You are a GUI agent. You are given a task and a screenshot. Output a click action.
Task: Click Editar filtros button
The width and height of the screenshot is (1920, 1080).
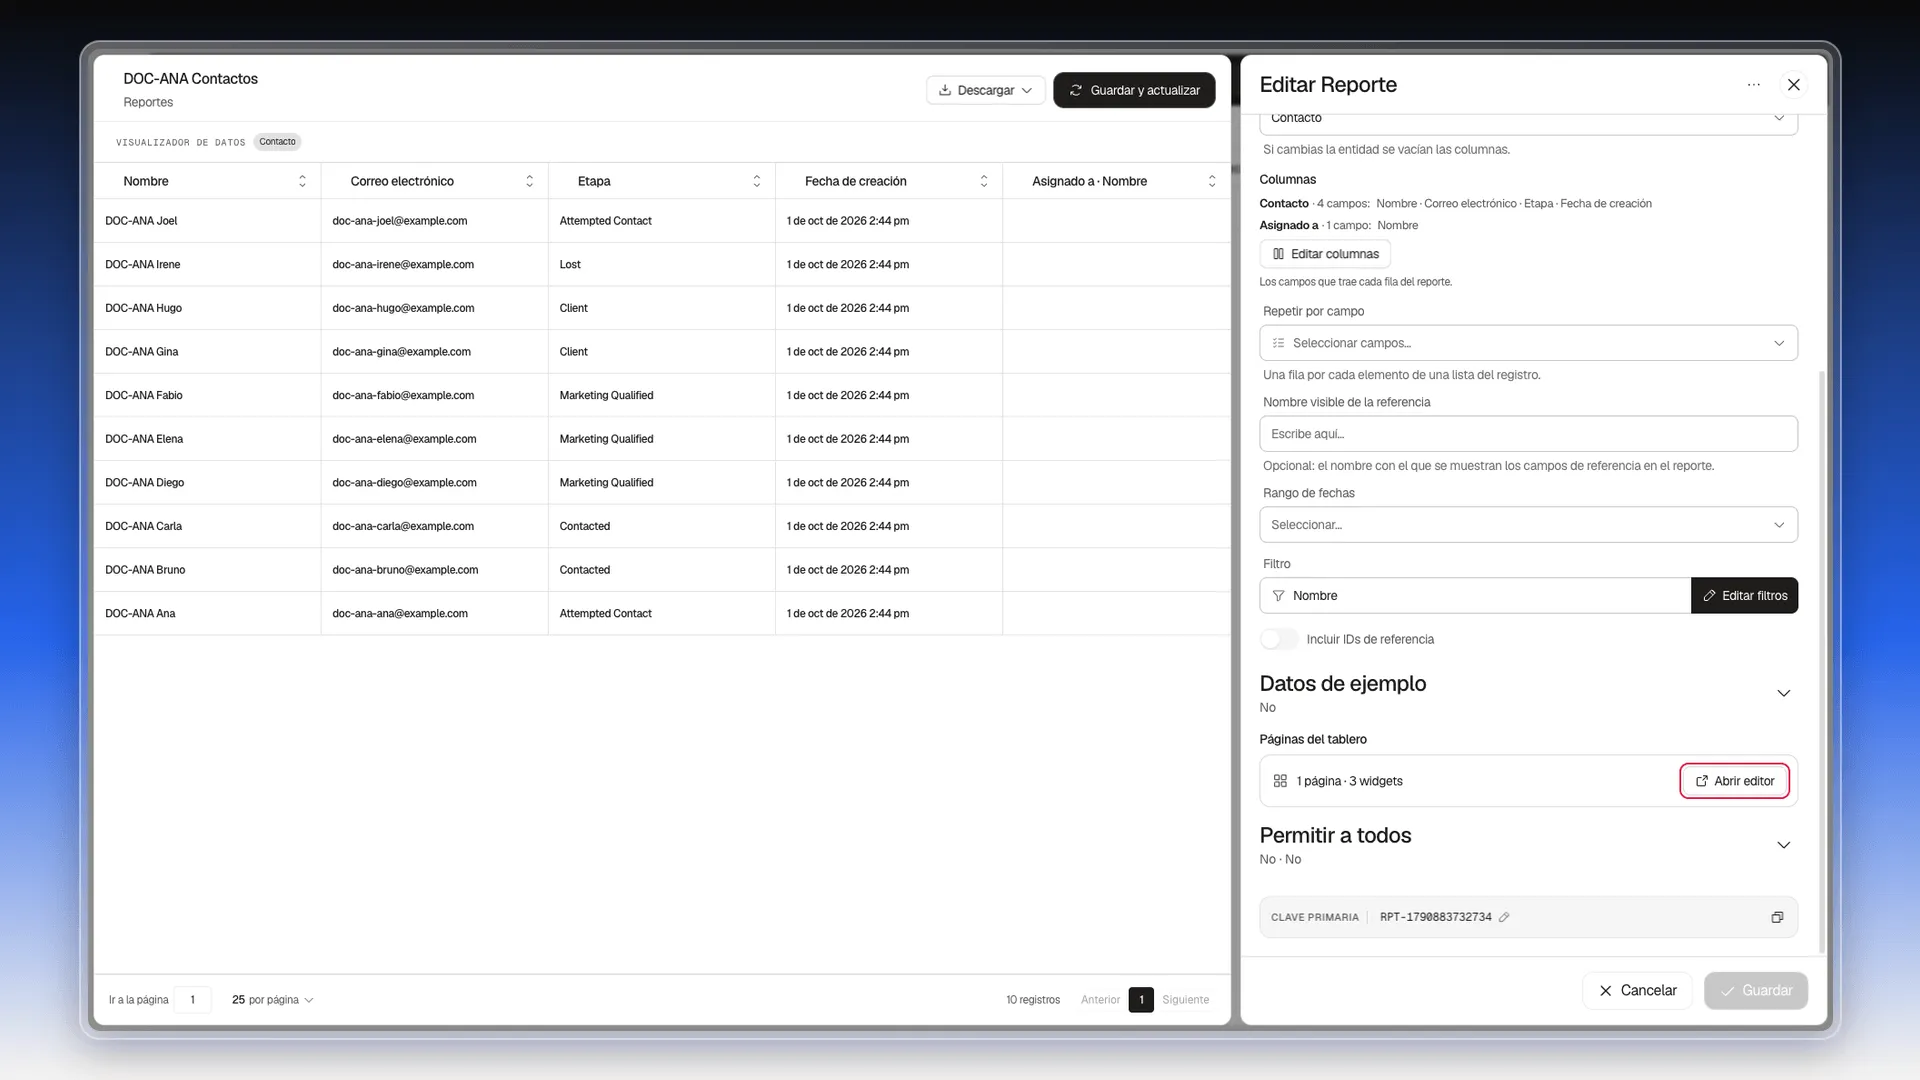(x=1744, y=596)
